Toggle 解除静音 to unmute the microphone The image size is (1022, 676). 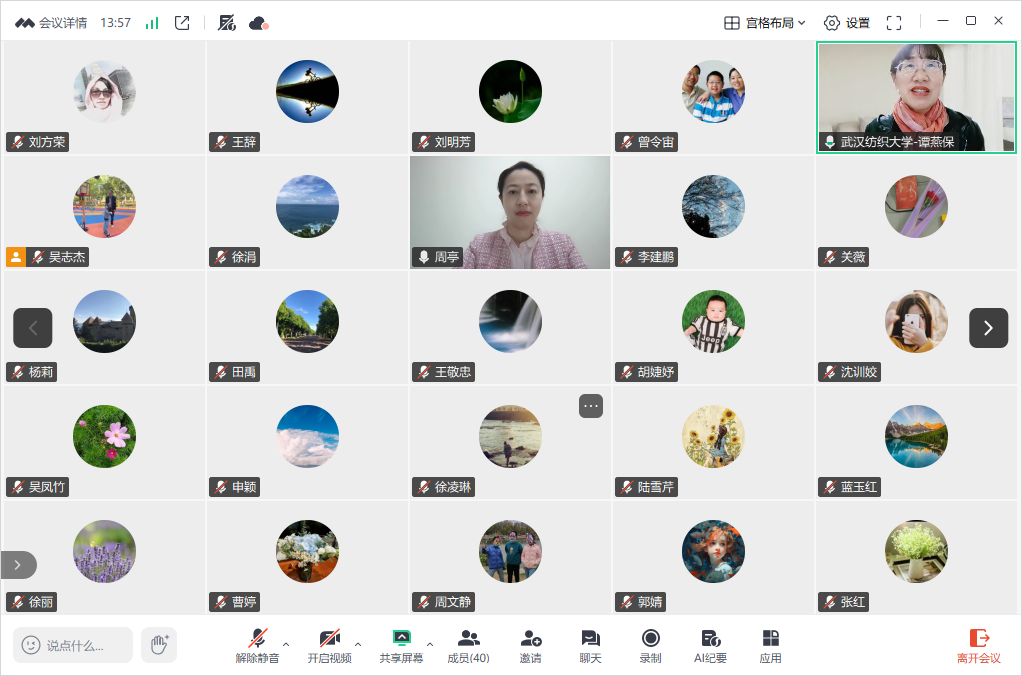(x=257, y=645)
